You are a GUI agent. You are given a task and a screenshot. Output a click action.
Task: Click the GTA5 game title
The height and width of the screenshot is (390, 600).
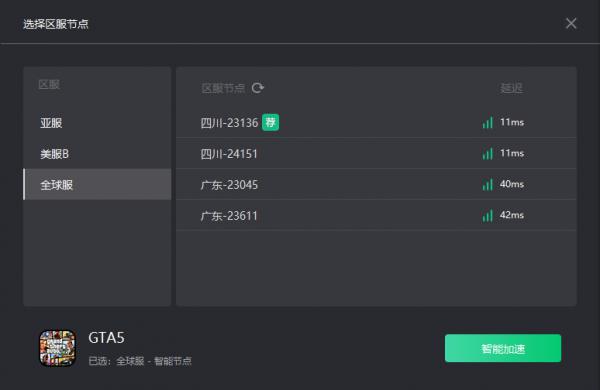106,338
